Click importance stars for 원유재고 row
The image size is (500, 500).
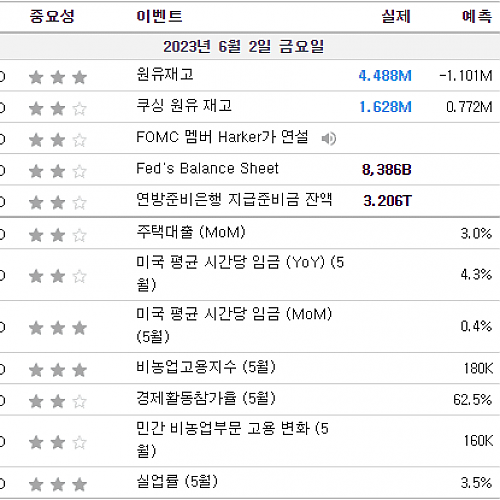click(58, 77)
